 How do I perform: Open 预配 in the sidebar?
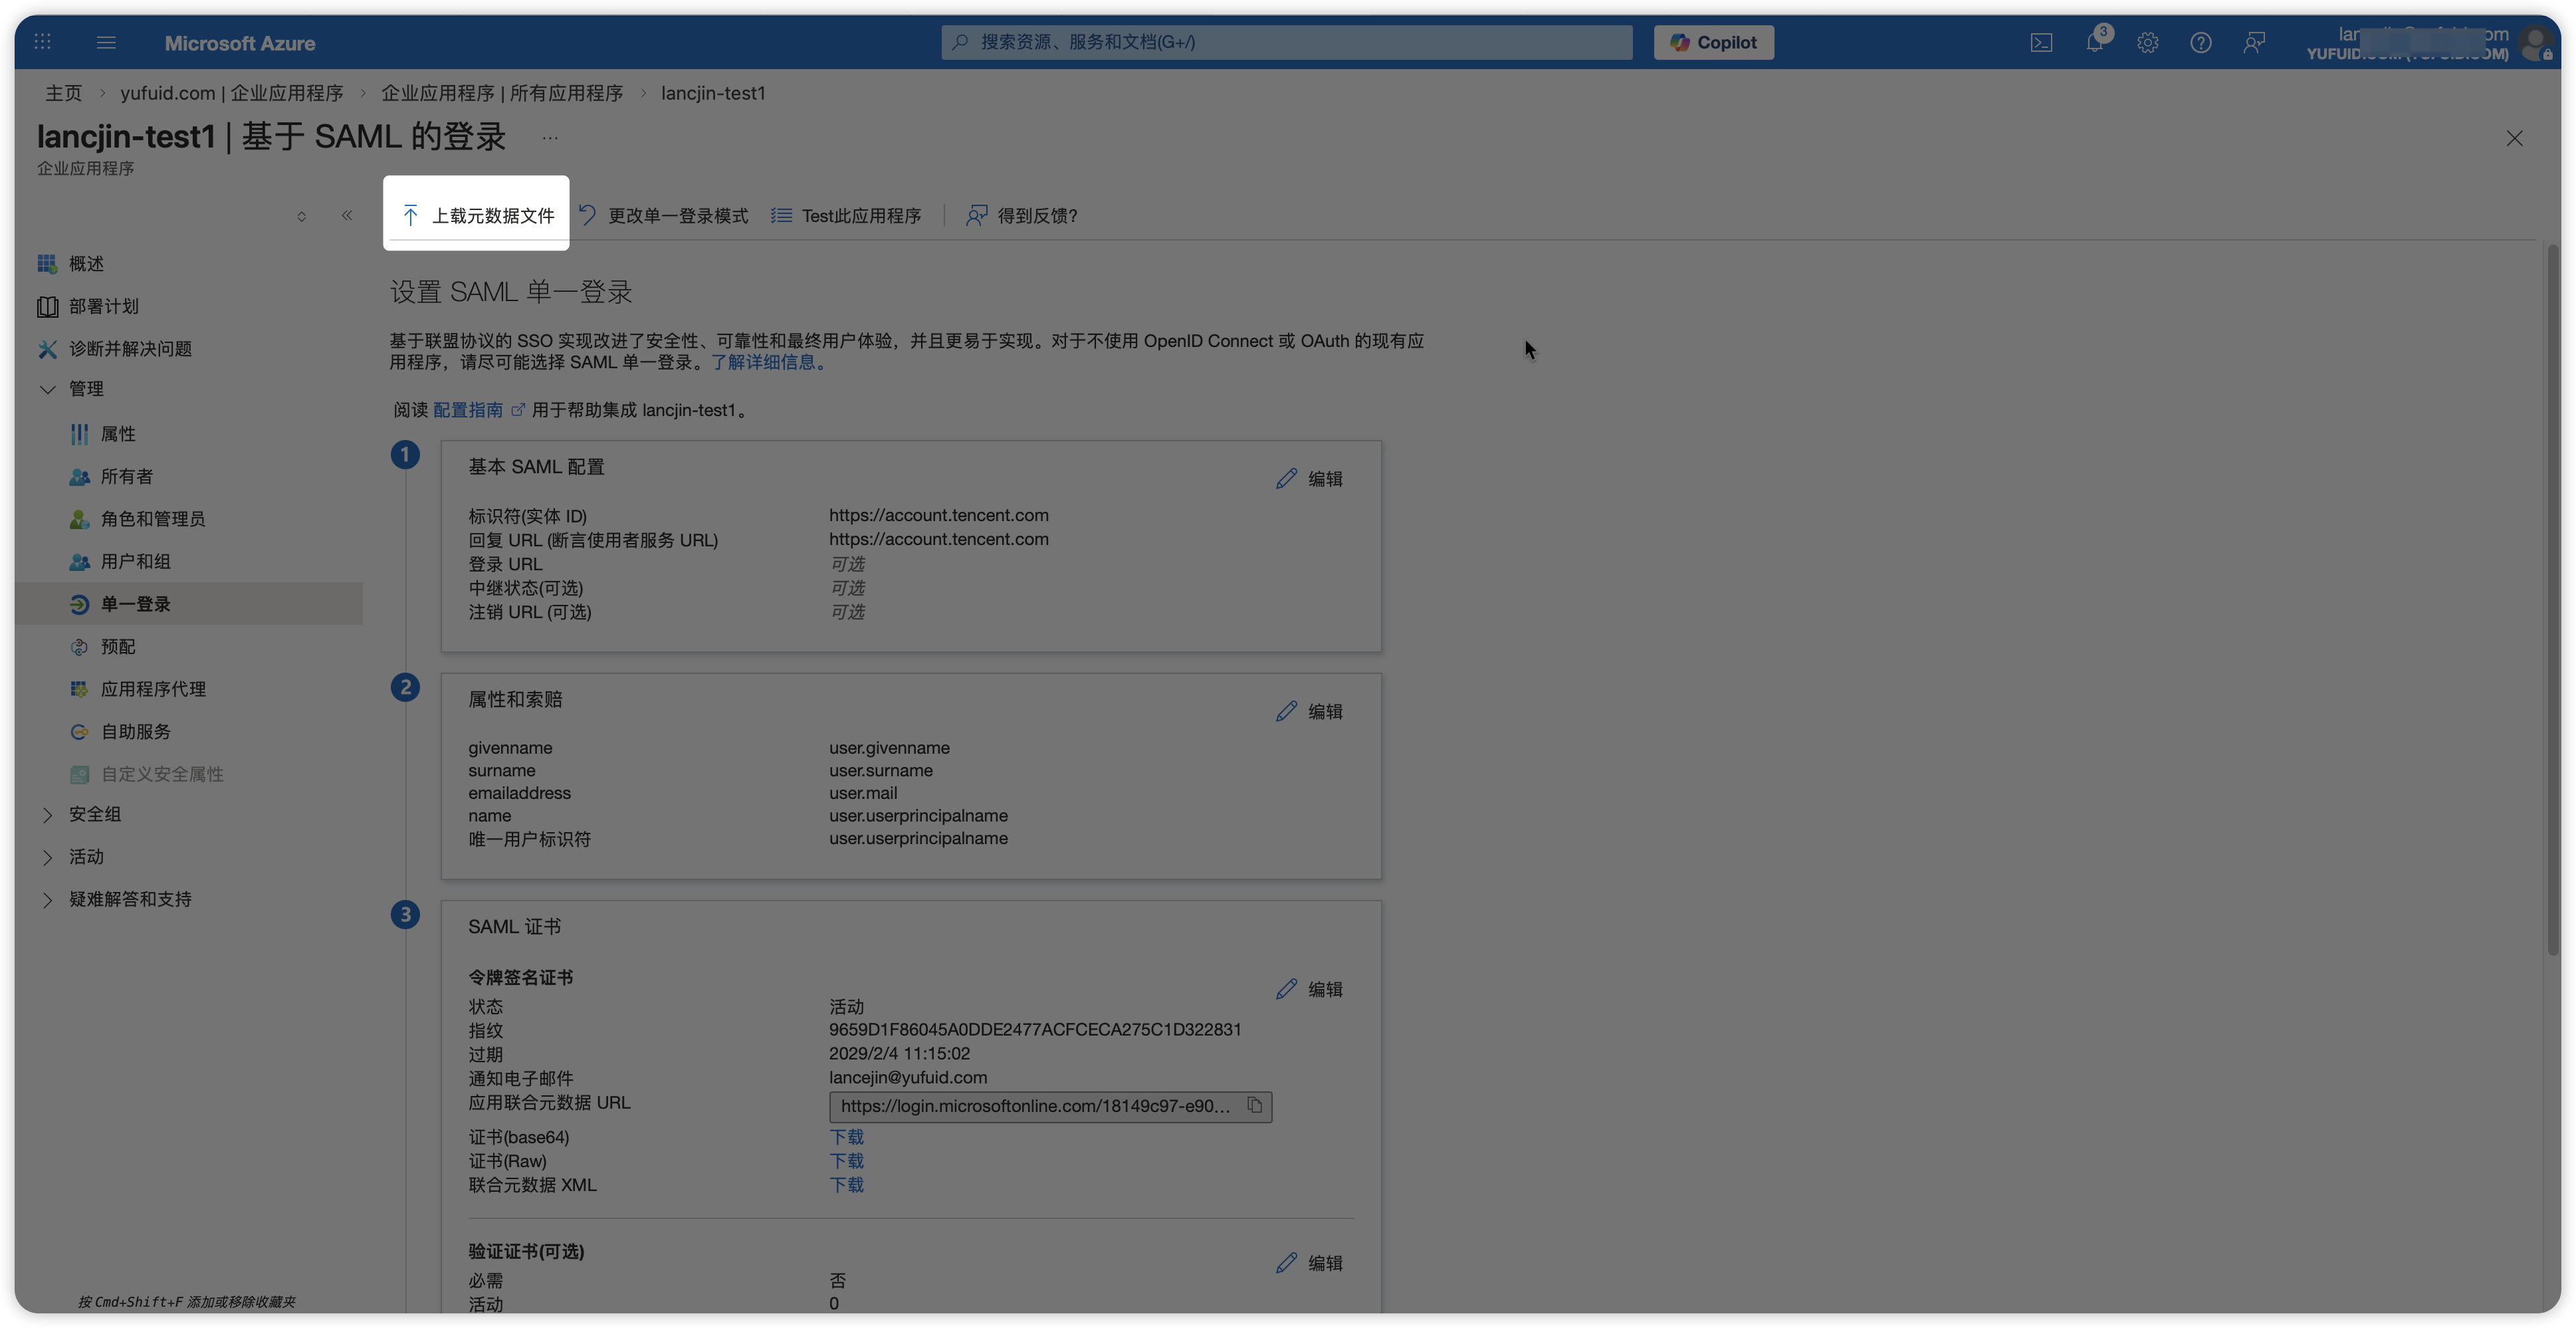pos(117,647)
